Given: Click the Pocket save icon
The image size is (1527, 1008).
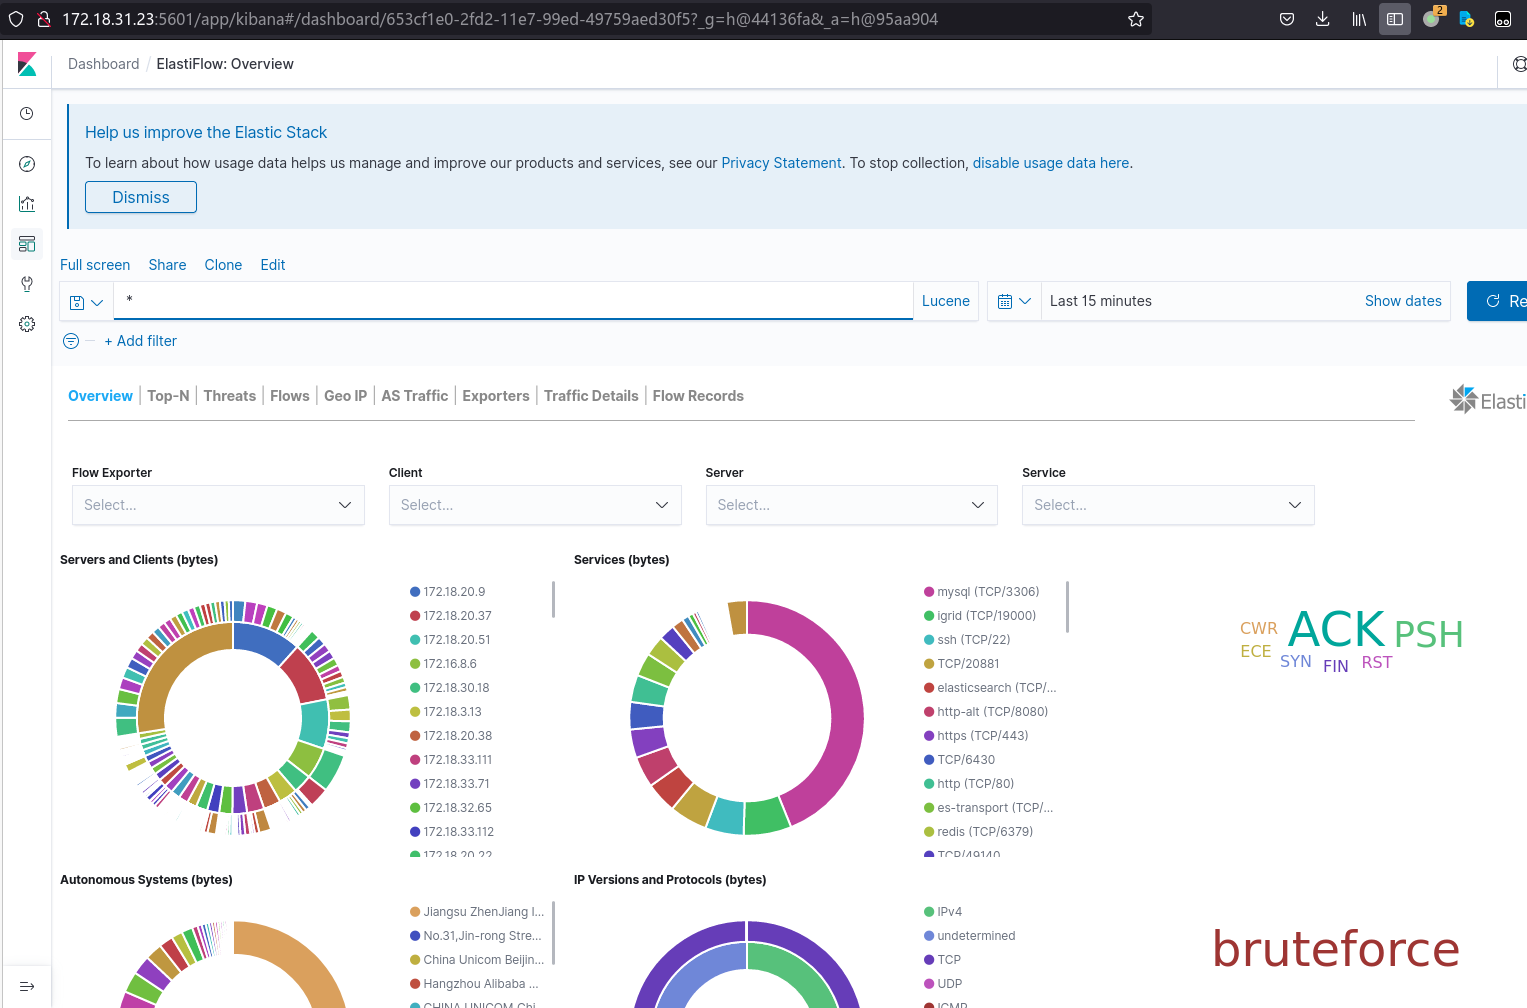Looking at the screenshot, I should pos(1287,19).
